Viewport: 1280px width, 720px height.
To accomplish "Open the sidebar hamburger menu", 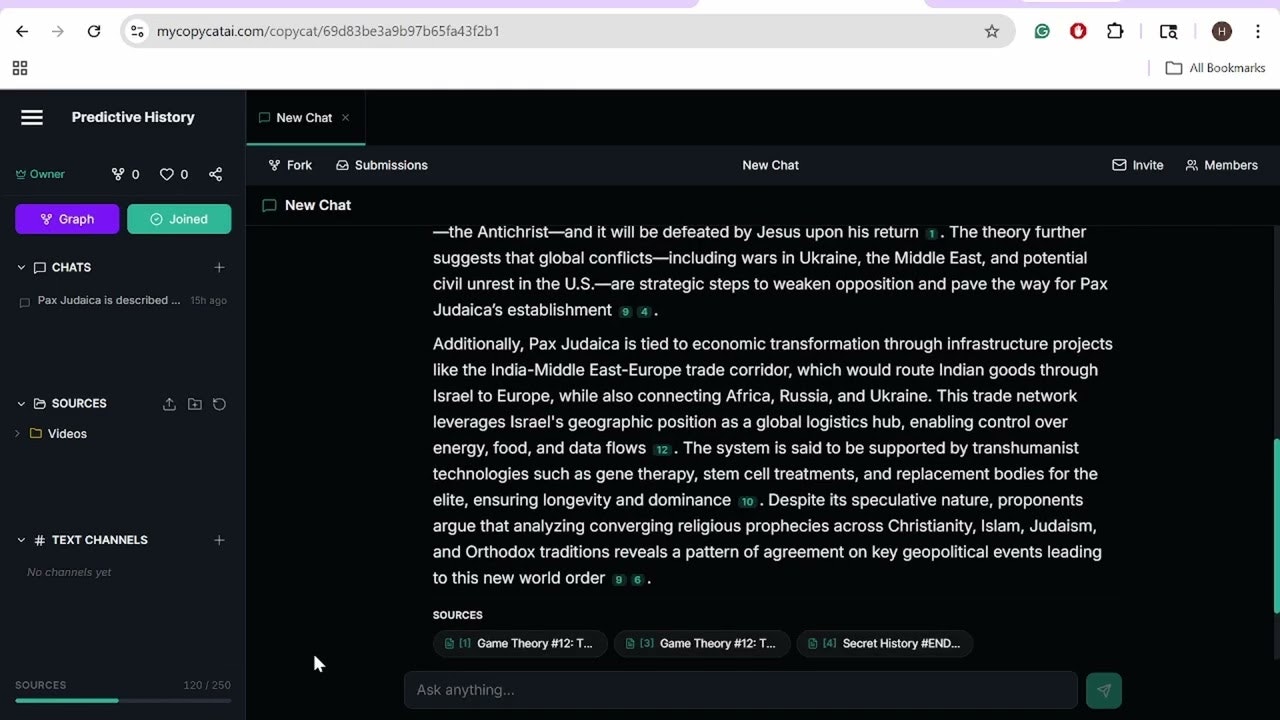I will (x=31, y=117).
